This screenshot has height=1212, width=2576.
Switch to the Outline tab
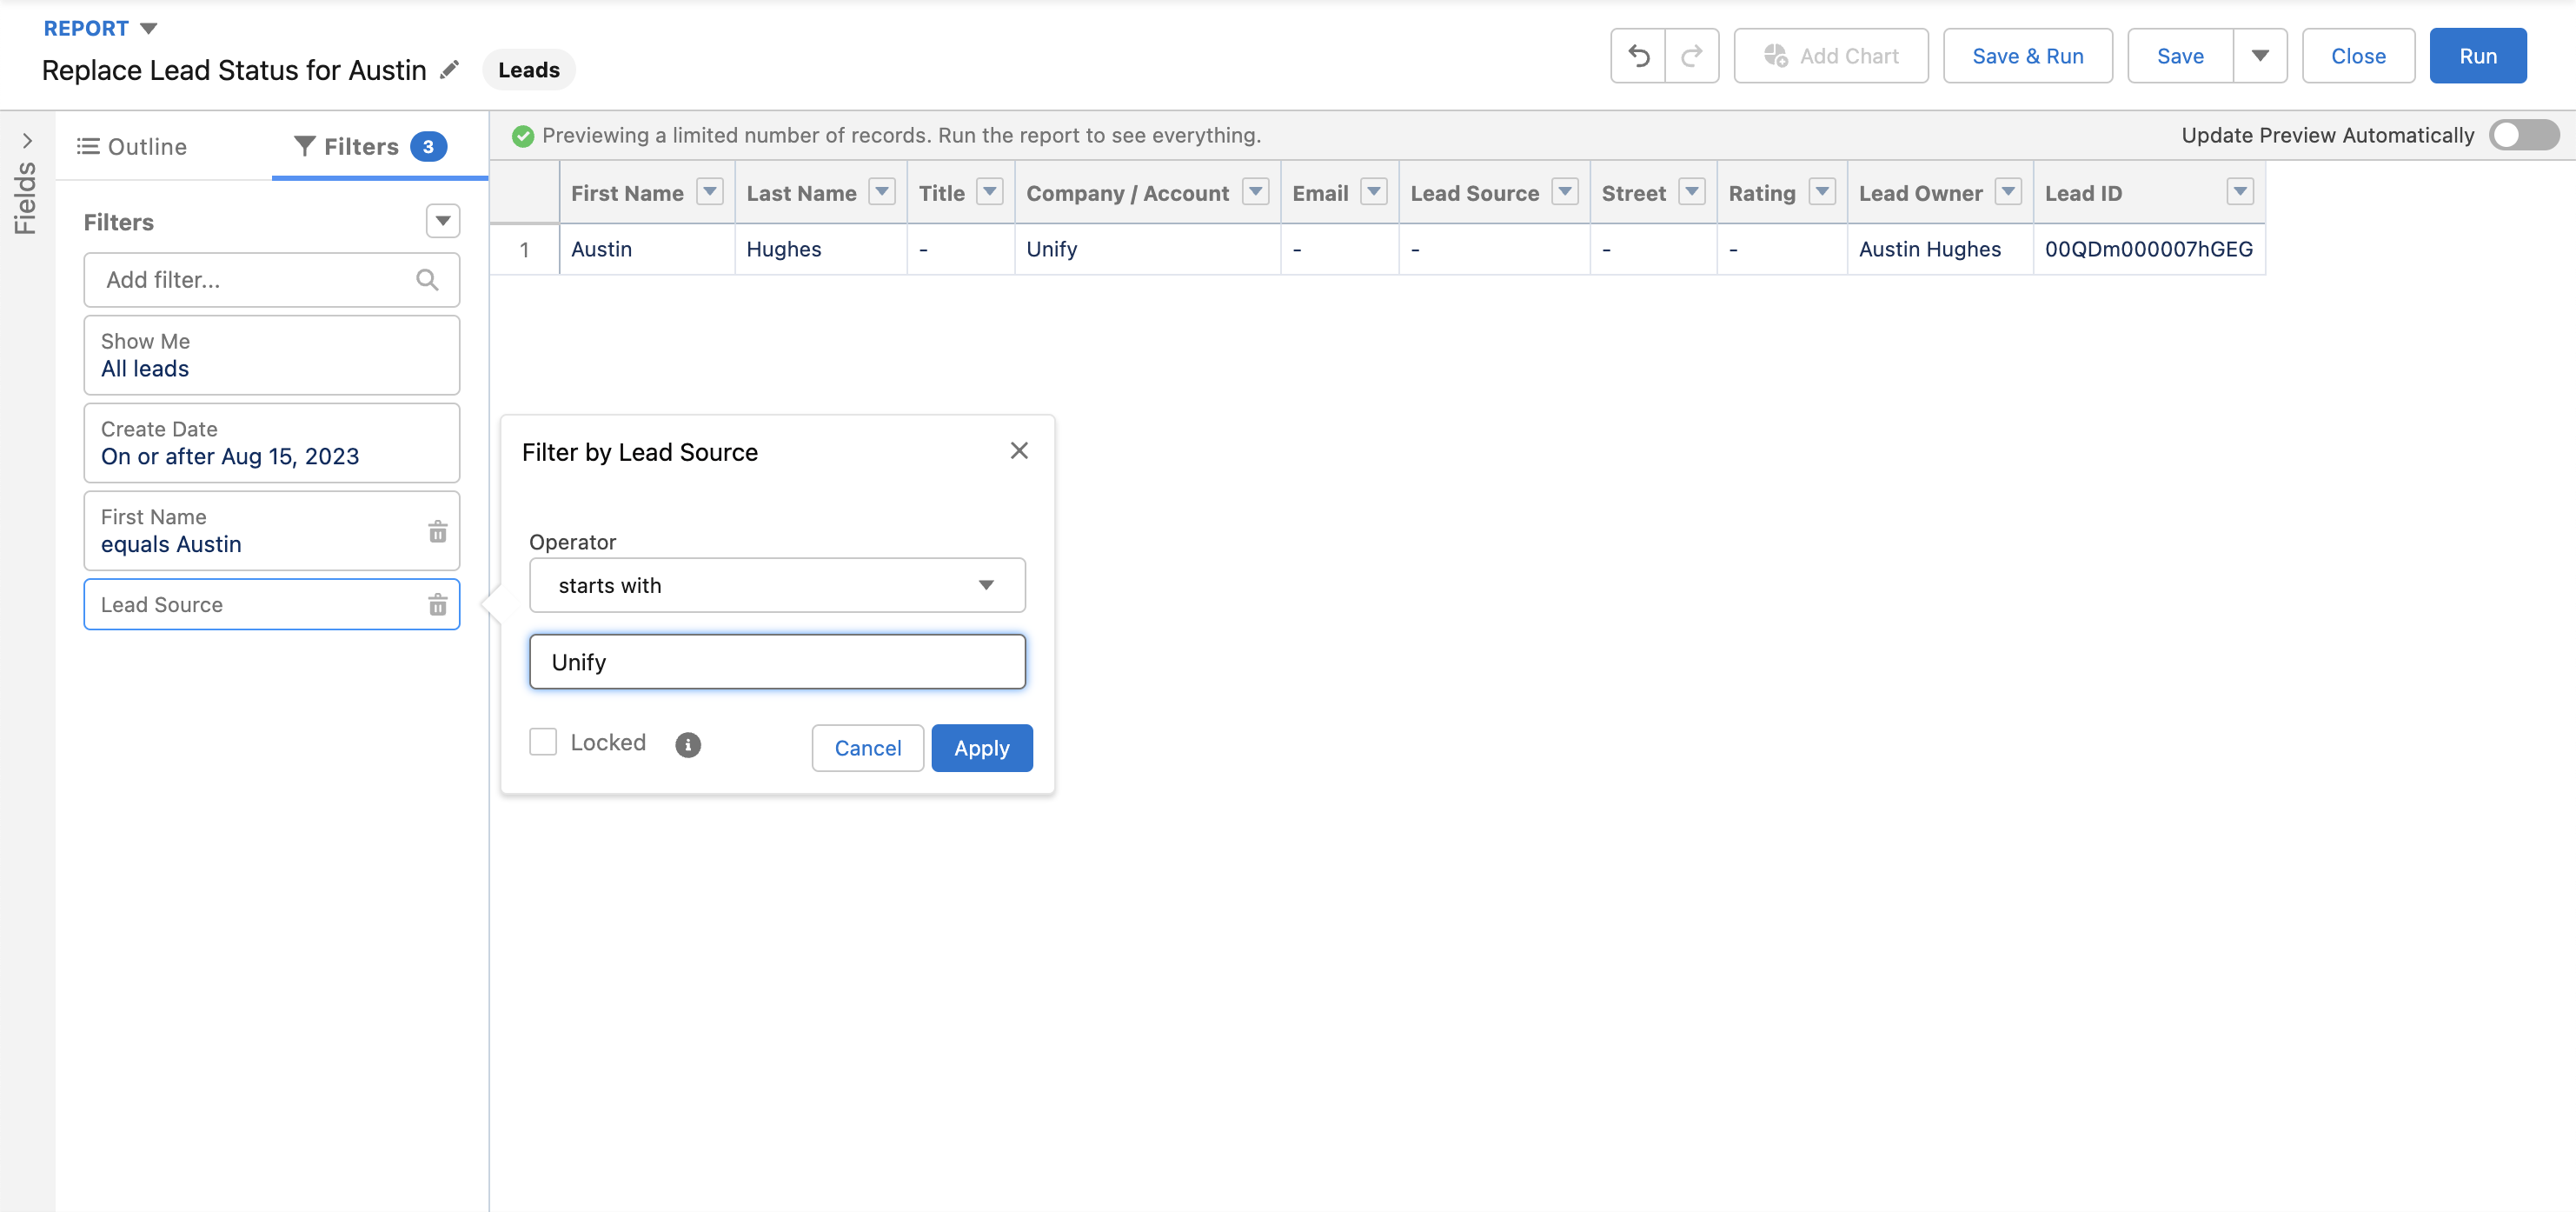click(x=132, y=146)
